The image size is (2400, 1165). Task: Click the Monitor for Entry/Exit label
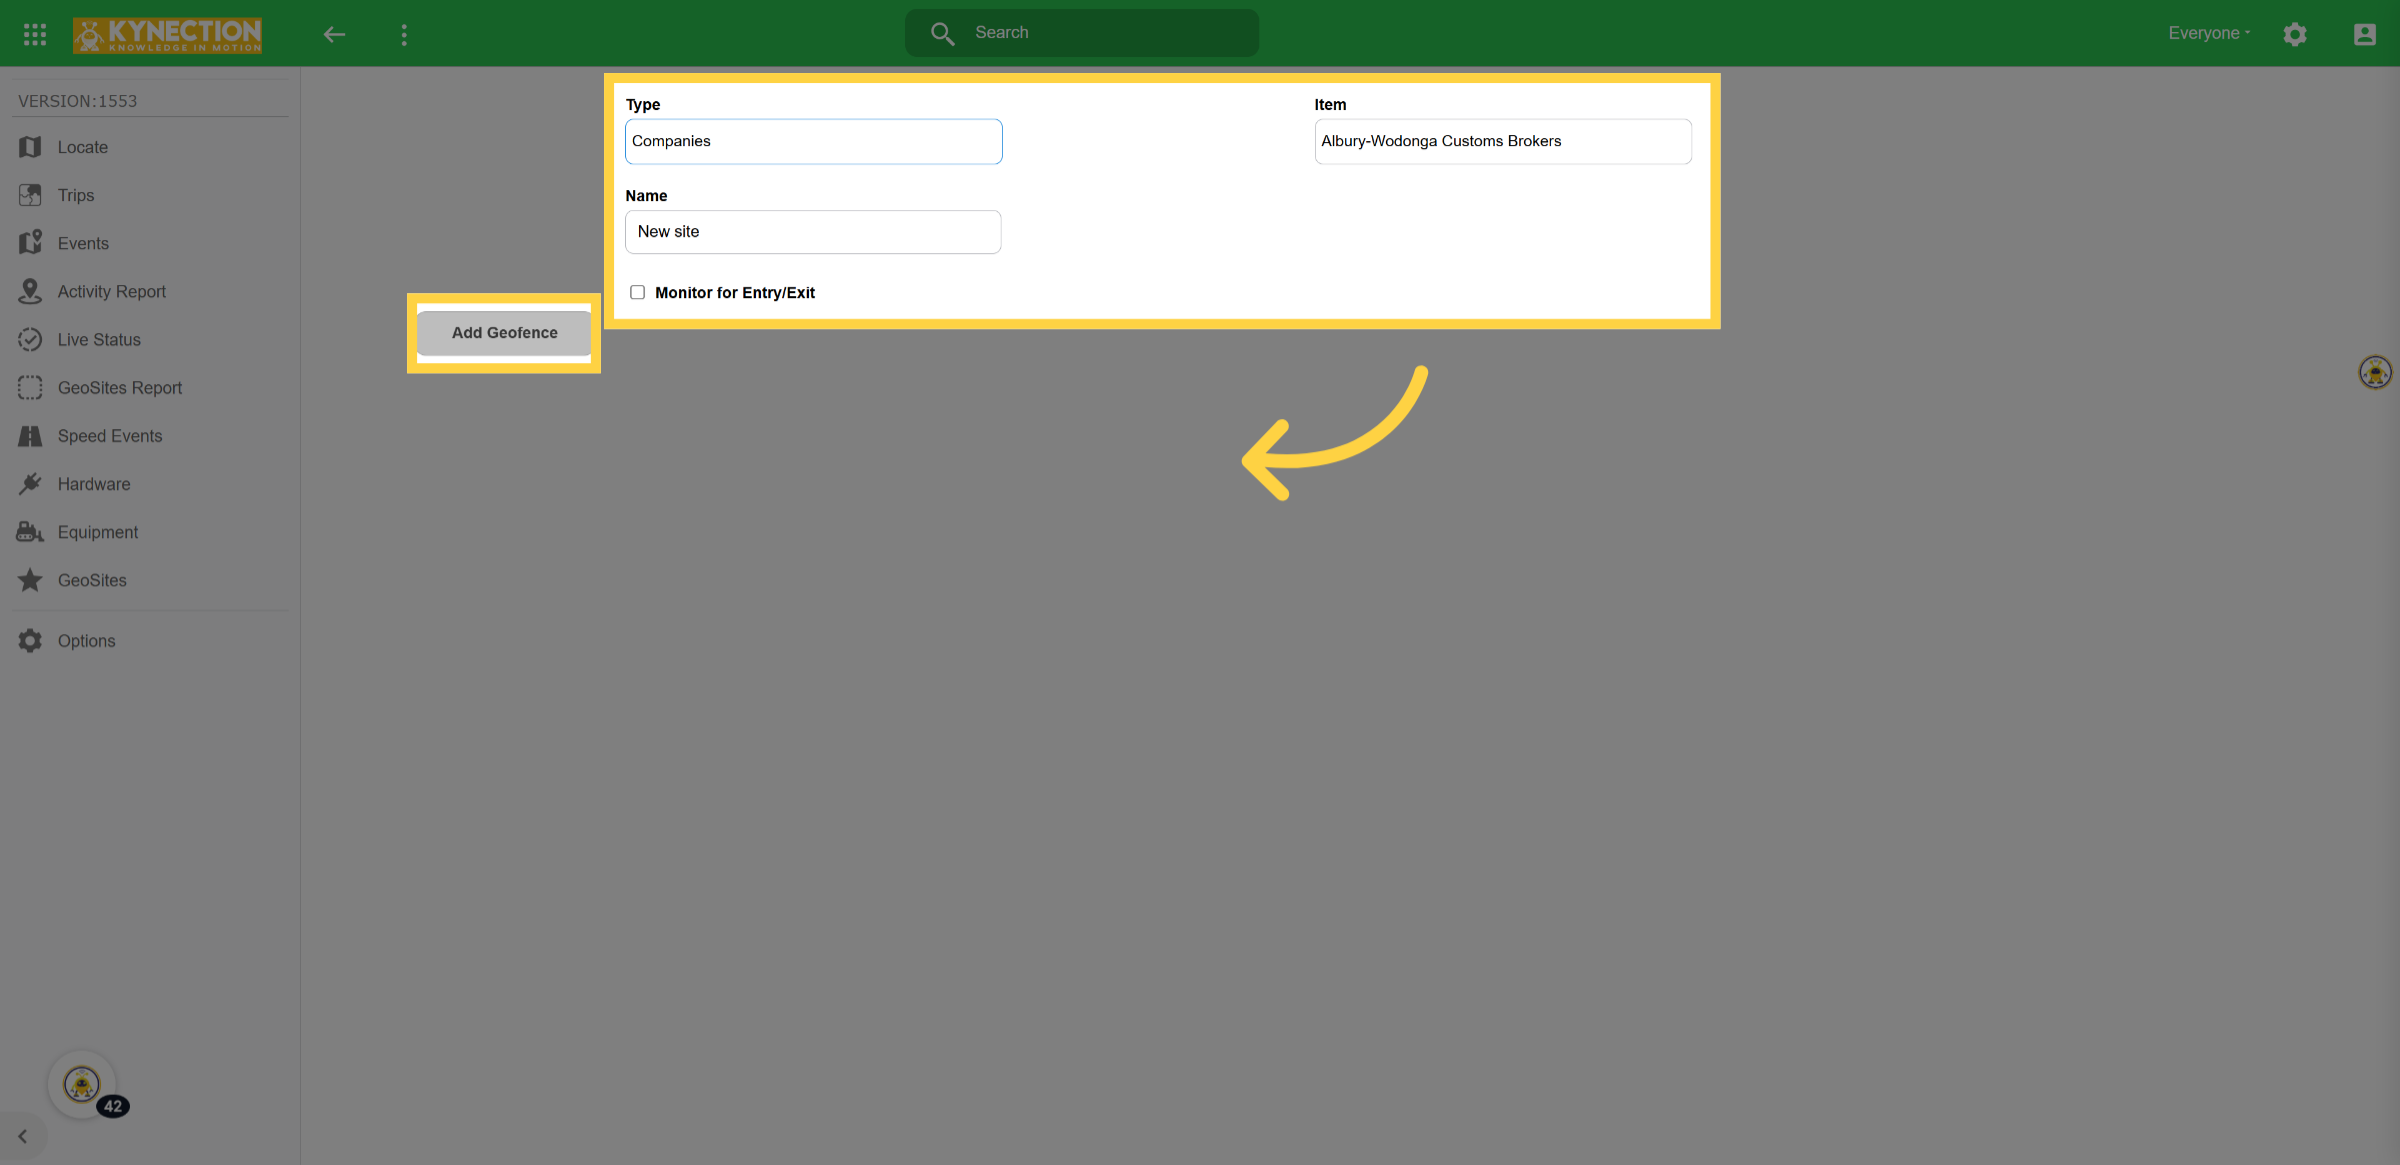[x=735, y=292]
